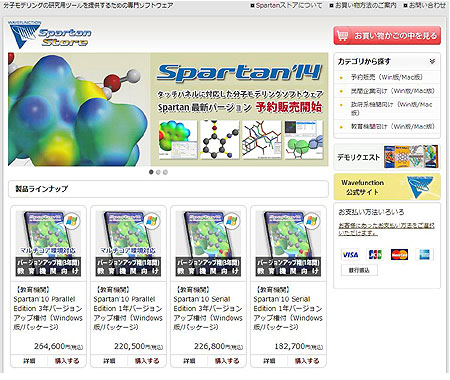Screen dimensions: 450x380
Task: Click the VISA card icon
Action: [350, 255]
